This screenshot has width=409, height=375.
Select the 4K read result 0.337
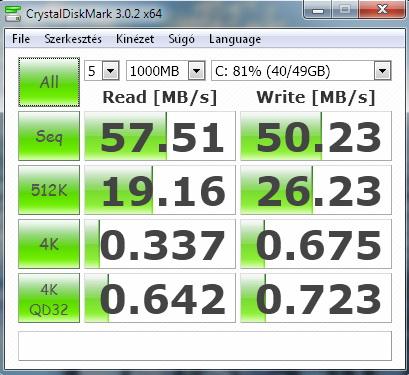click(x=160, y=244)
